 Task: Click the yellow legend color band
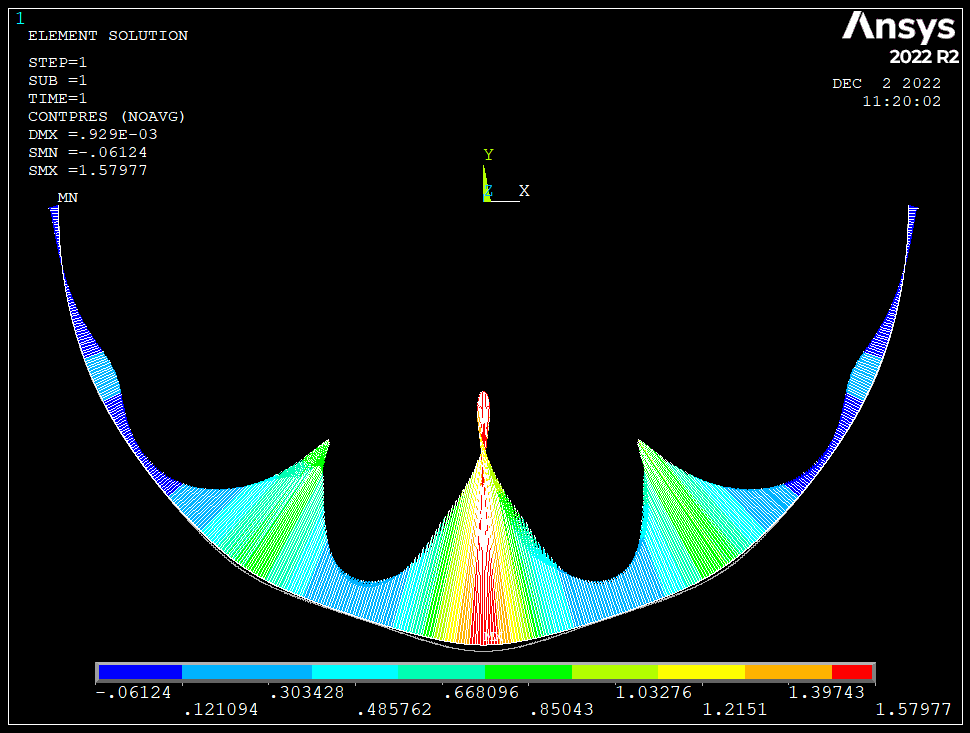coord(702,672)
